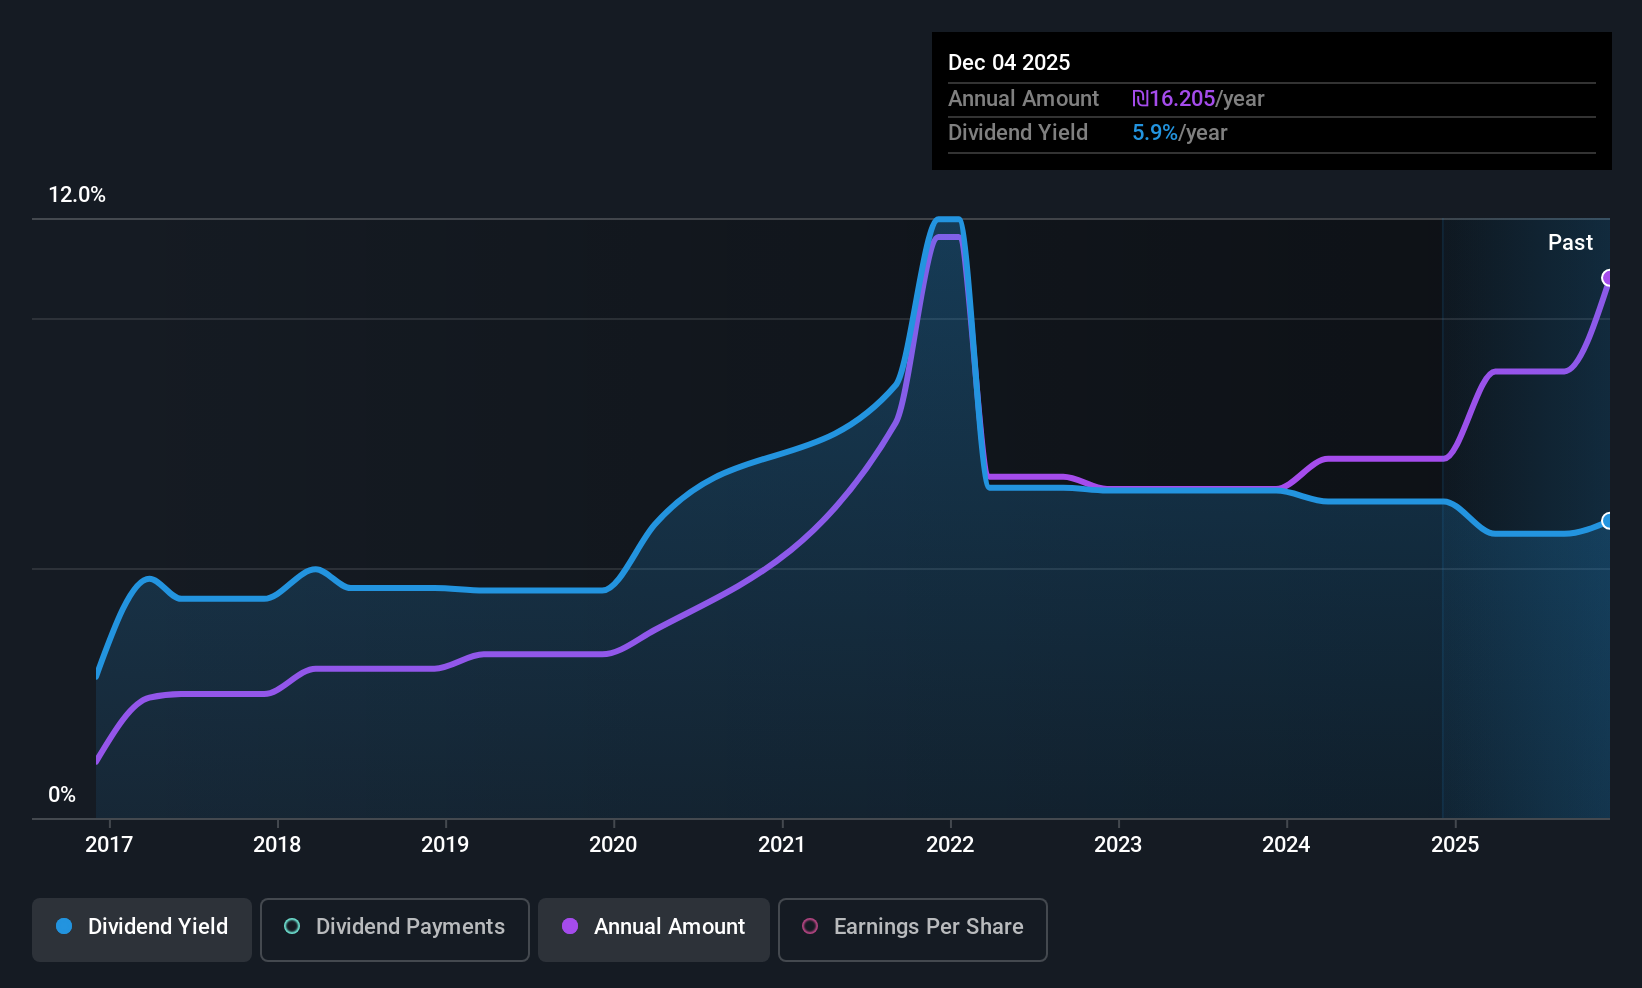Click the blue Dividend Yield legend dot
Viewport: 1642px width, 988px height.
pos(64,927)
